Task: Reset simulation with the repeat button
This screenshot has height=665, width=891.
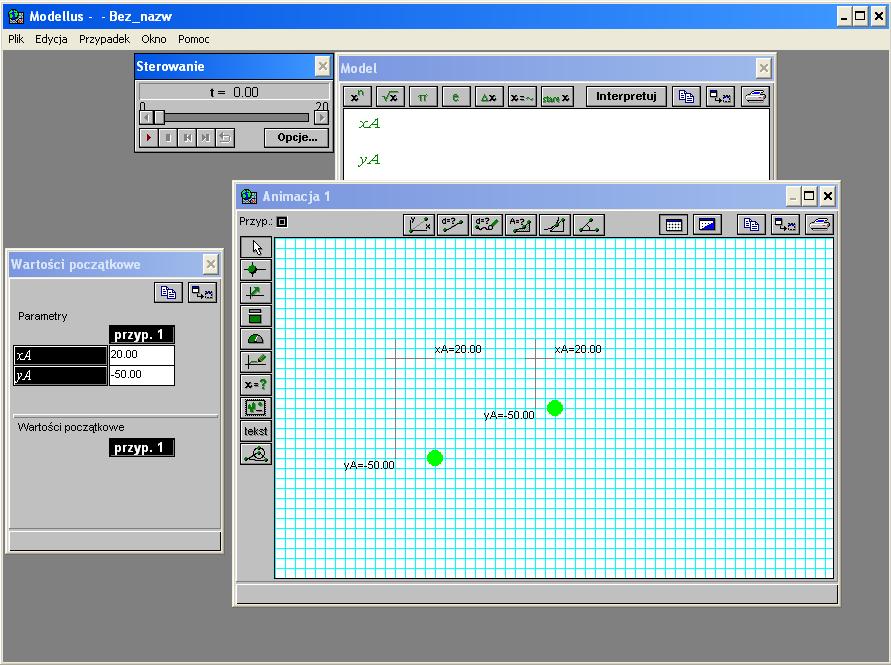Action: click(x=225, y=138)
